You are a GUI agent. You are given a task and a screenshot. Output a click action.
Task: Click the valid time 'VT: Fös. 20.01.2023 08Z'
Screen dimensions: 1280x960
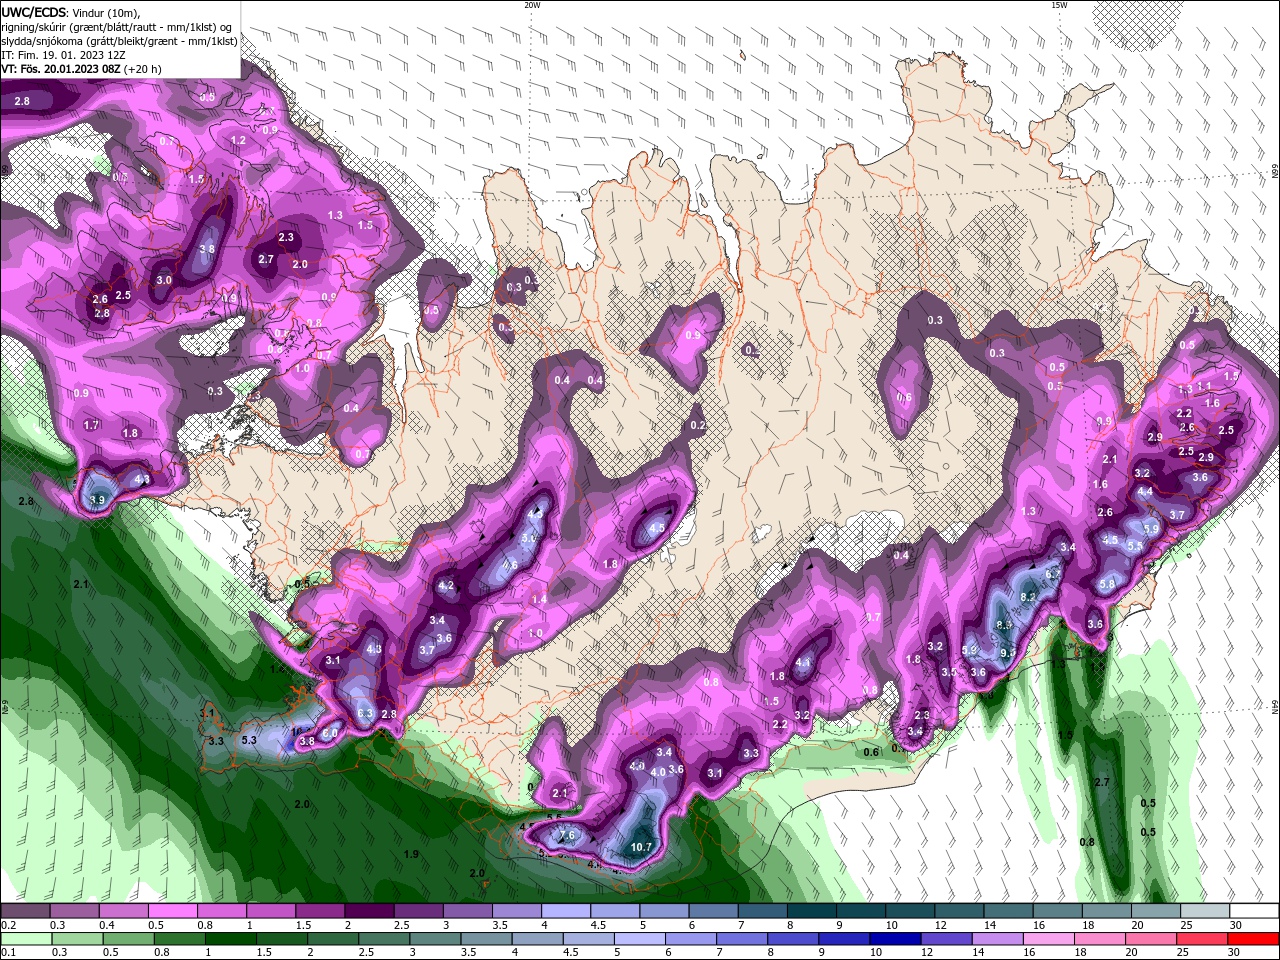(59, 69)
